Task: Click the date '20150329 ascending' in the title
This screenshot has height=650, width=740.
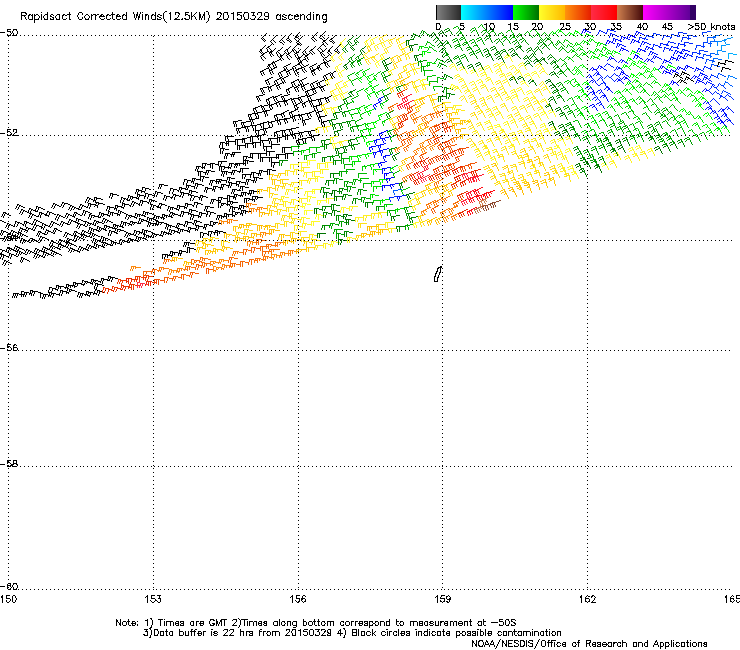Action: pyautogui.click(x=271, y=17)
